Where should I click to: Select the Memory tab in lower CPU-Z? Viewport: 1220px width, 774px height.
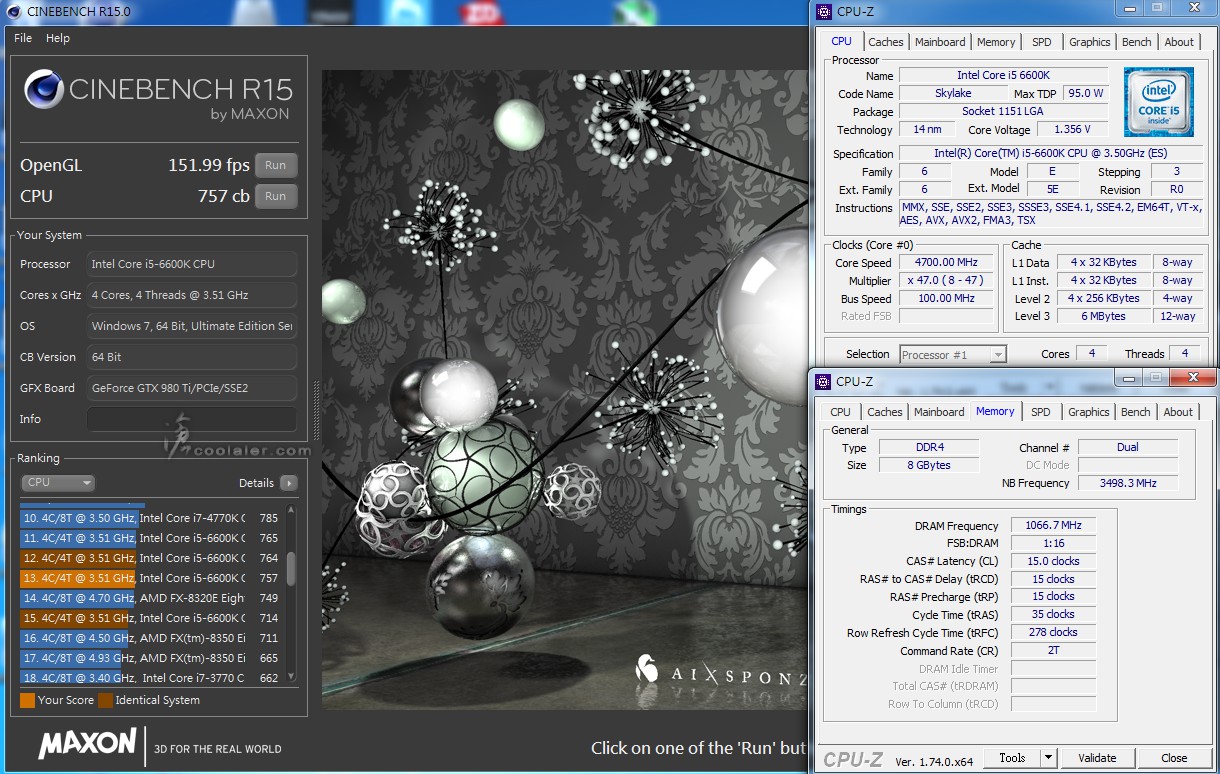pyautogui.click(x=995, y=411)
